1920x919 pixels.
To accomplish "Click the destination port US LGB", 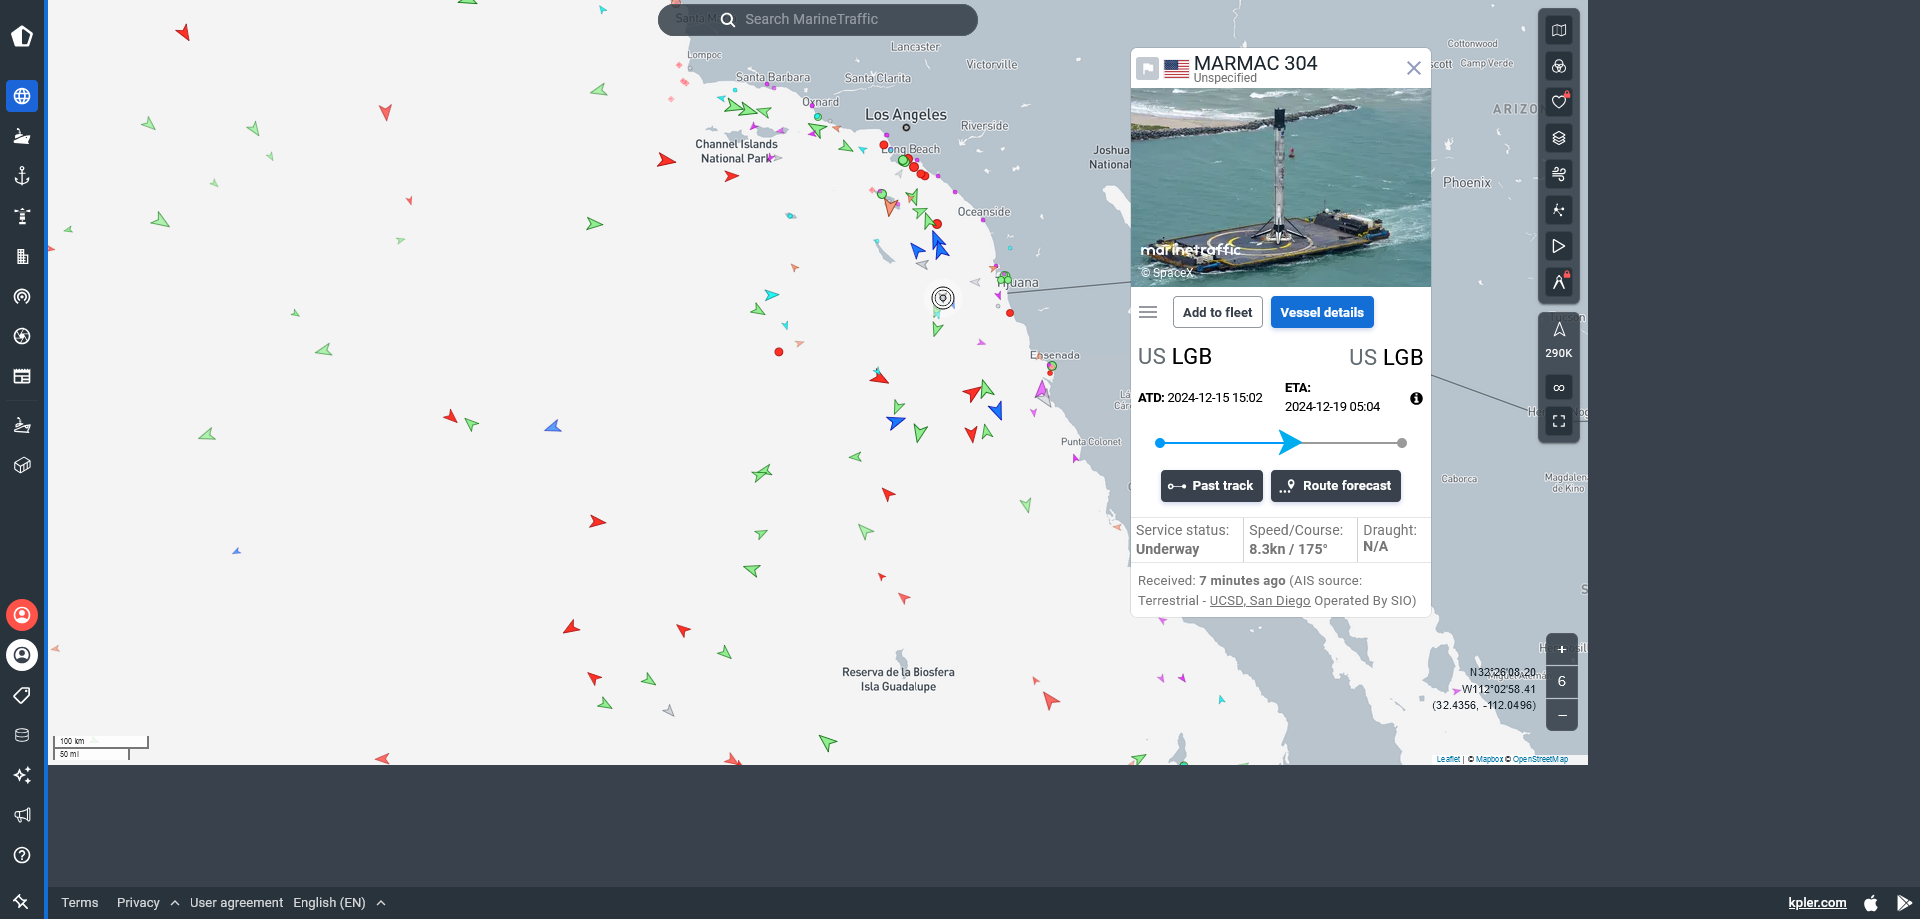I will pyautogui.click(x=1386, y=358).
